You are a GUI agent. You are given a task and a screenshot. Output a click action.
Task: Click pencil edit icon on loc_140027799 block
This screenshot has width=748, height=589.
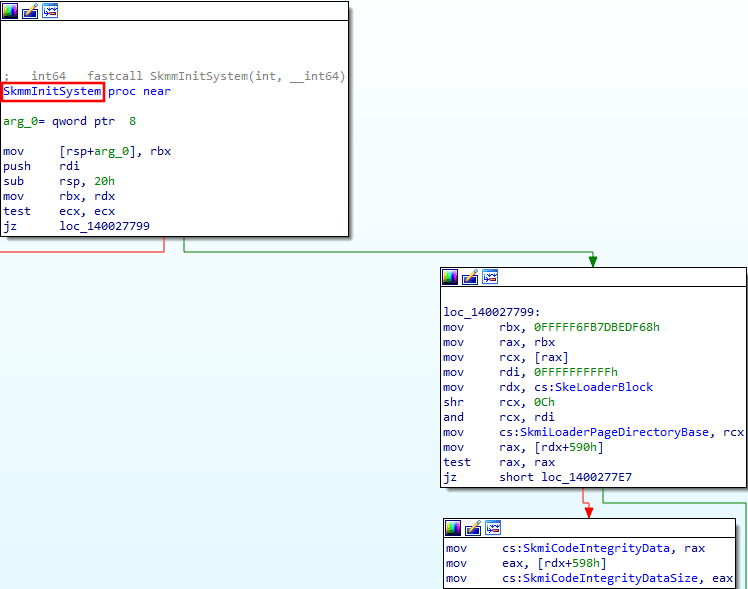point(470,277)
